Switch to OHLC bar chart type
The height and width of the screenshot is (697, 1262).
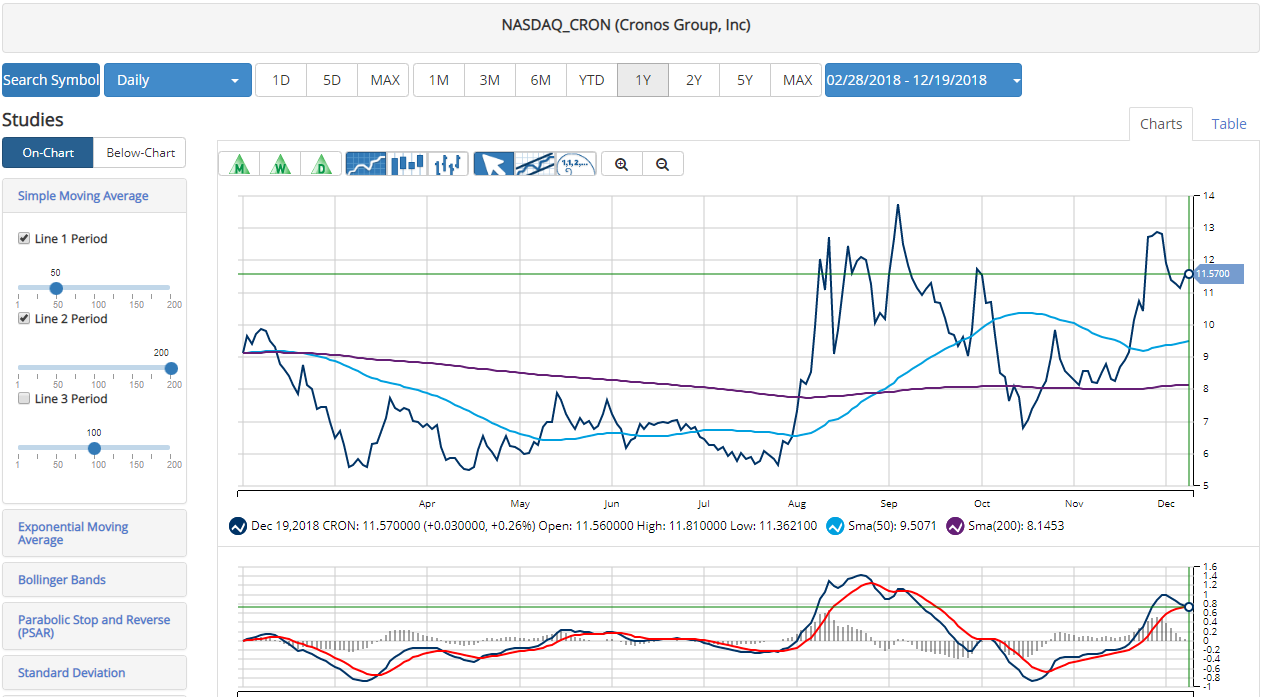(x=448, y=164)
